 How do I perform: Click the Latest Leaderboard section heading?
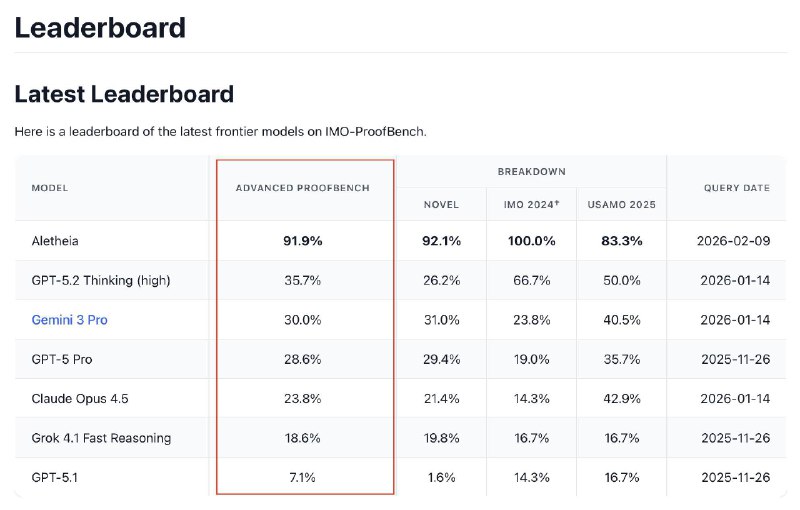click(124, 94)
